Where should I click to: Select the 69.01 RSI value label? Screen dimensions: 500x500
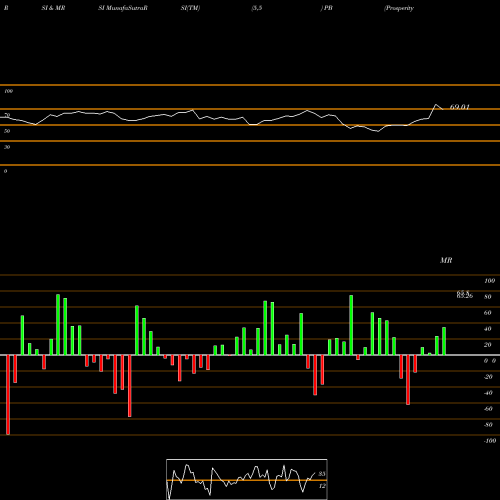click(460, 107)
